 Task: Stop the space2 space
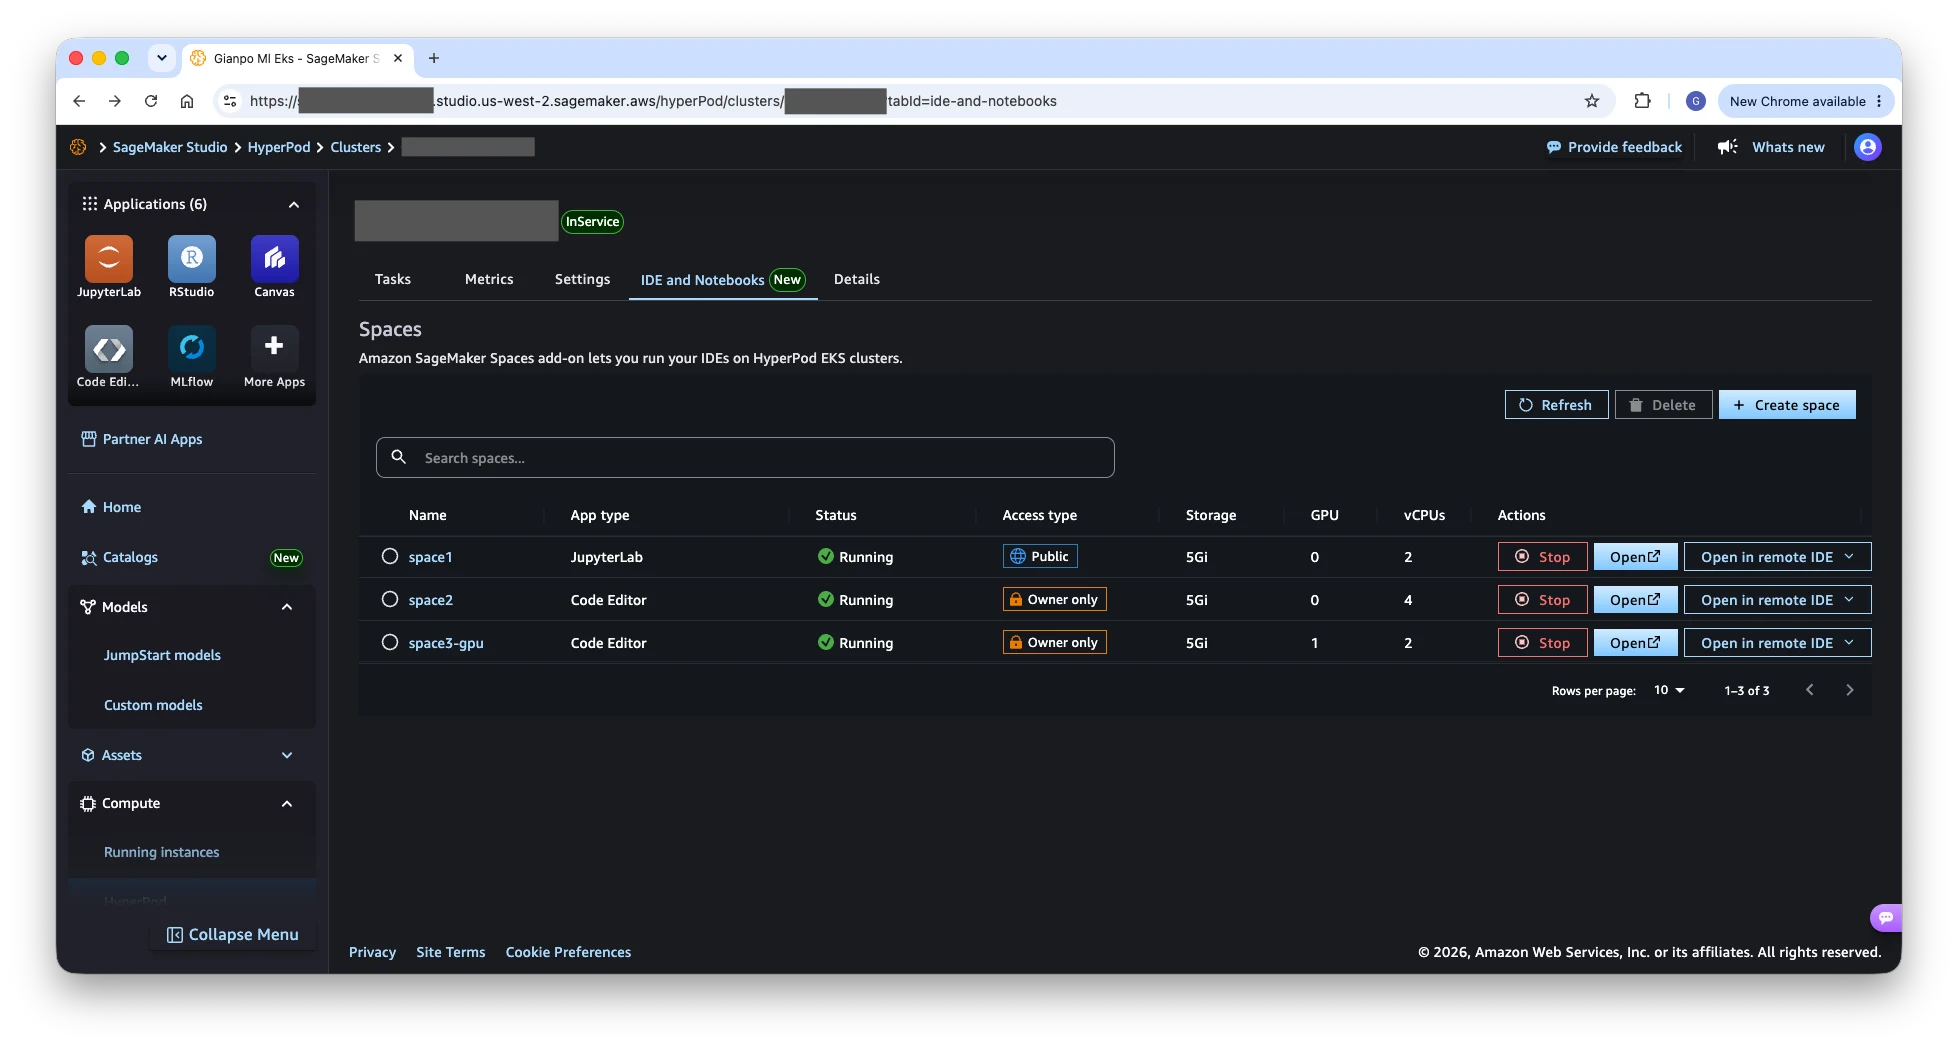click(x=1542, y=600)
